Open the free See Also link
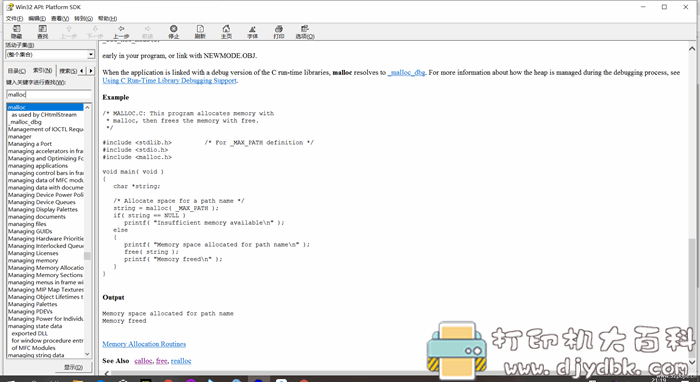 pos(162,361)
